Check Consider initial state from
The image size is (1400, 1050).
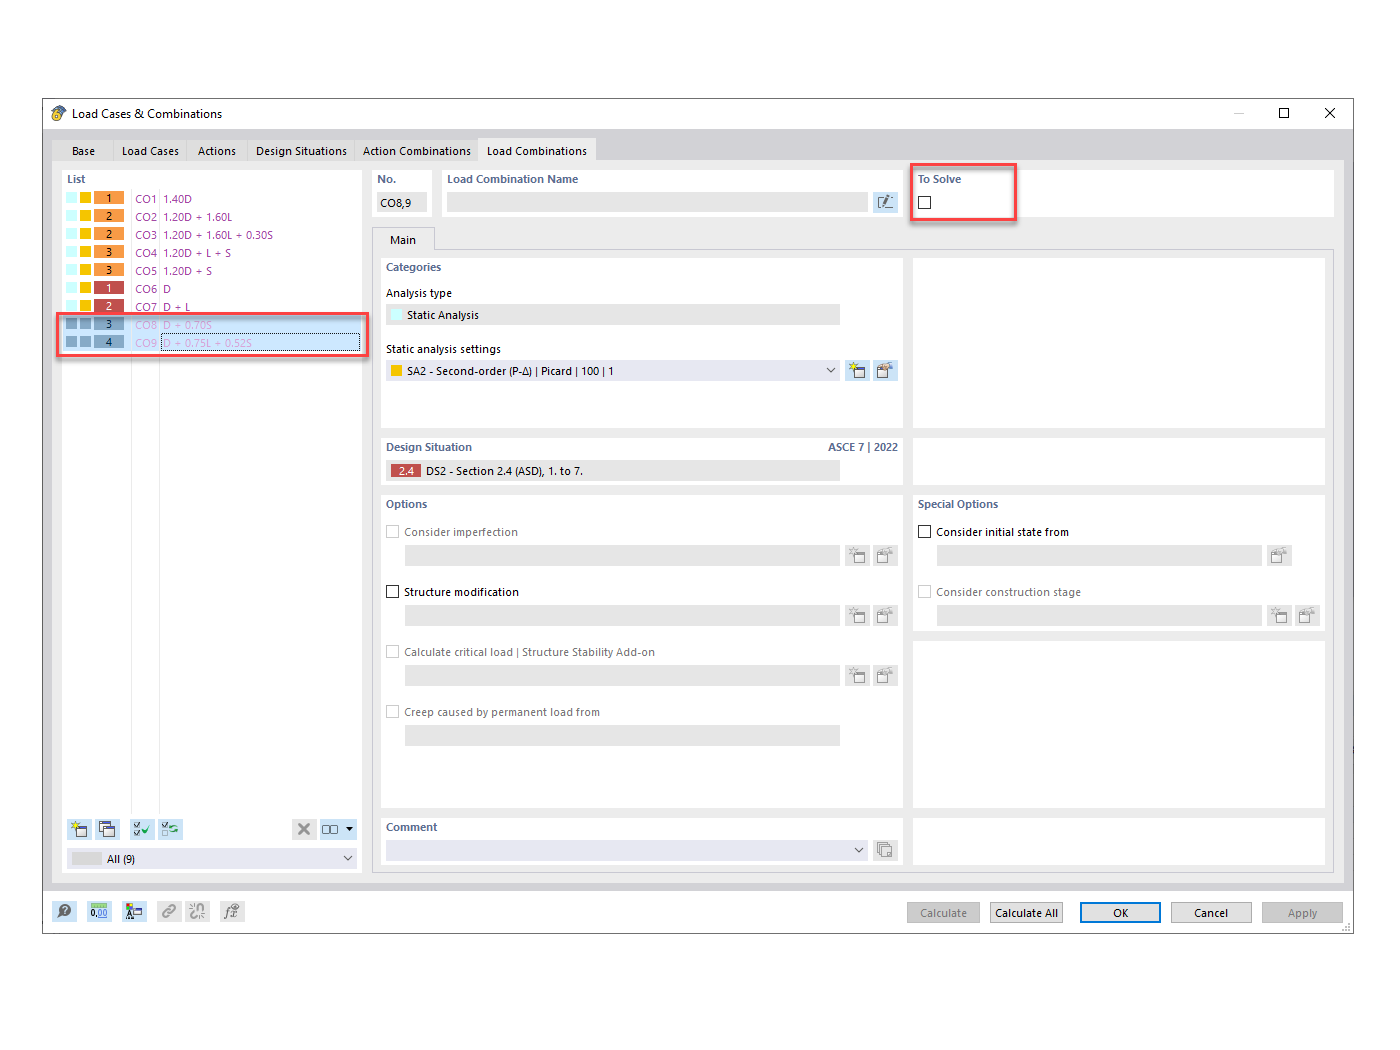coord(925,532)
